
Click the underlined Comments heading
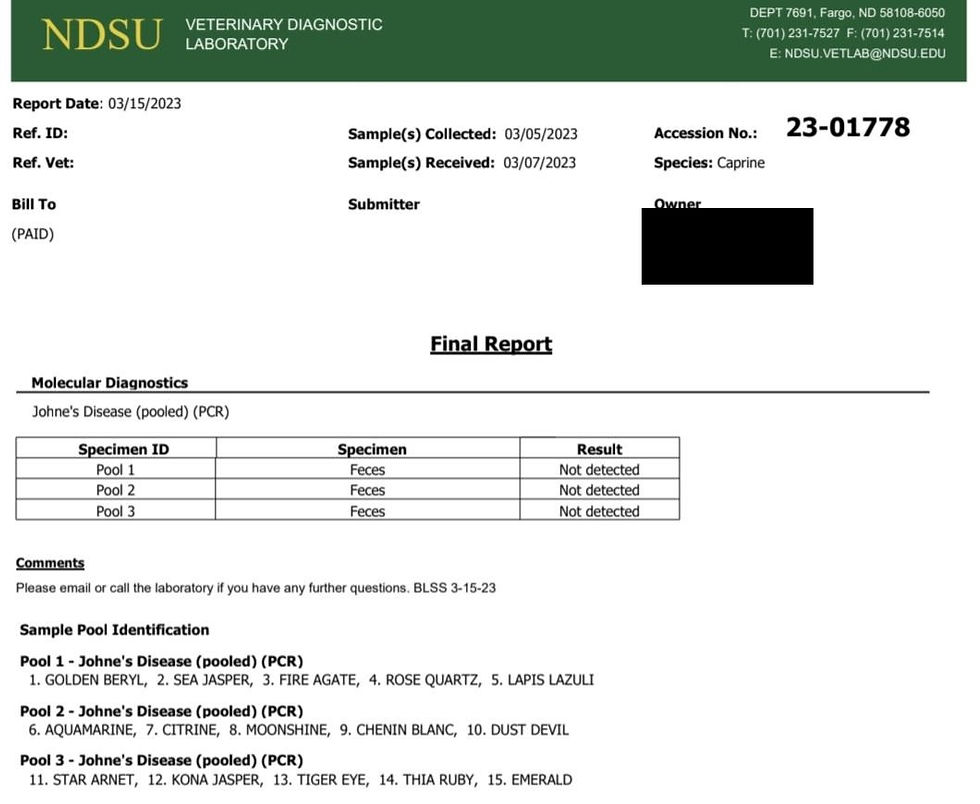point(50,563)
